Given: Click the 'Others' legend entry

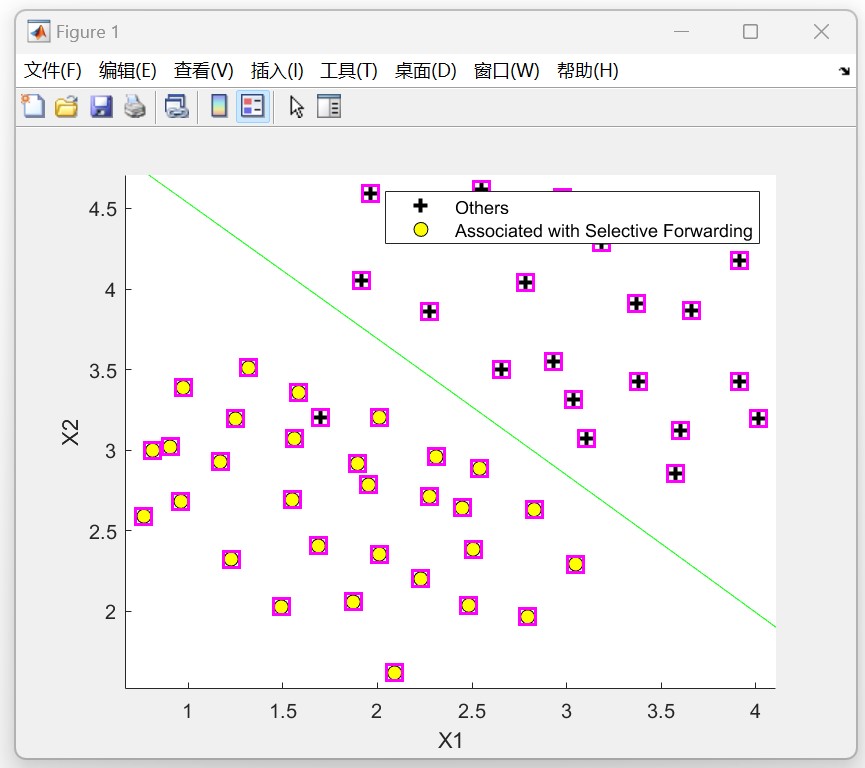Looking at the screenshot, I should pyautogui.click(x=482, y=207).
